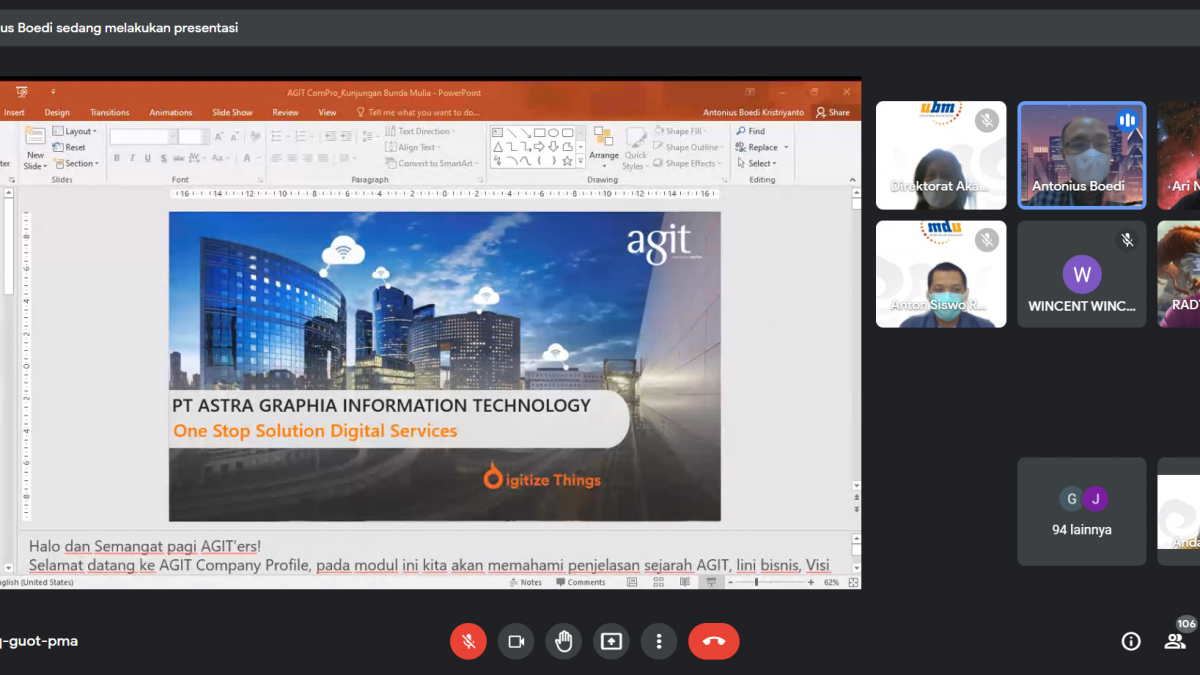1200x675 pixels.
Task: Open the Shape Effects dropdown
Action: click(x=688, y=163)
